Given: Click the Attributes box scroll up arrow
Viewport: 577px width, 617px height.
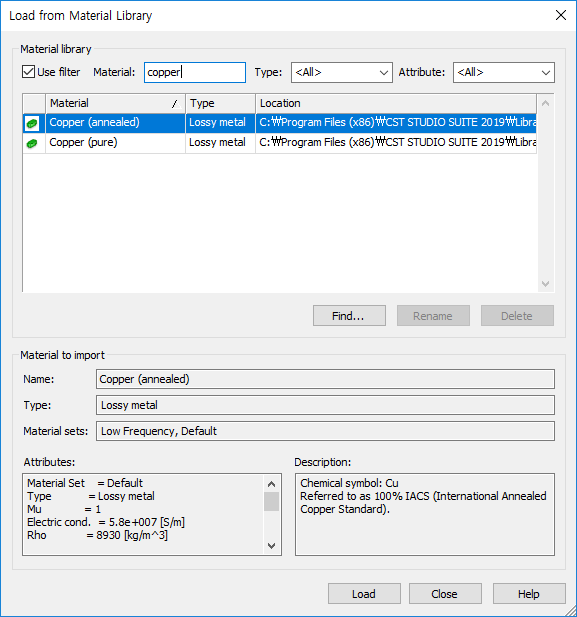Looking at the screenshot, I should pos(272,484).
